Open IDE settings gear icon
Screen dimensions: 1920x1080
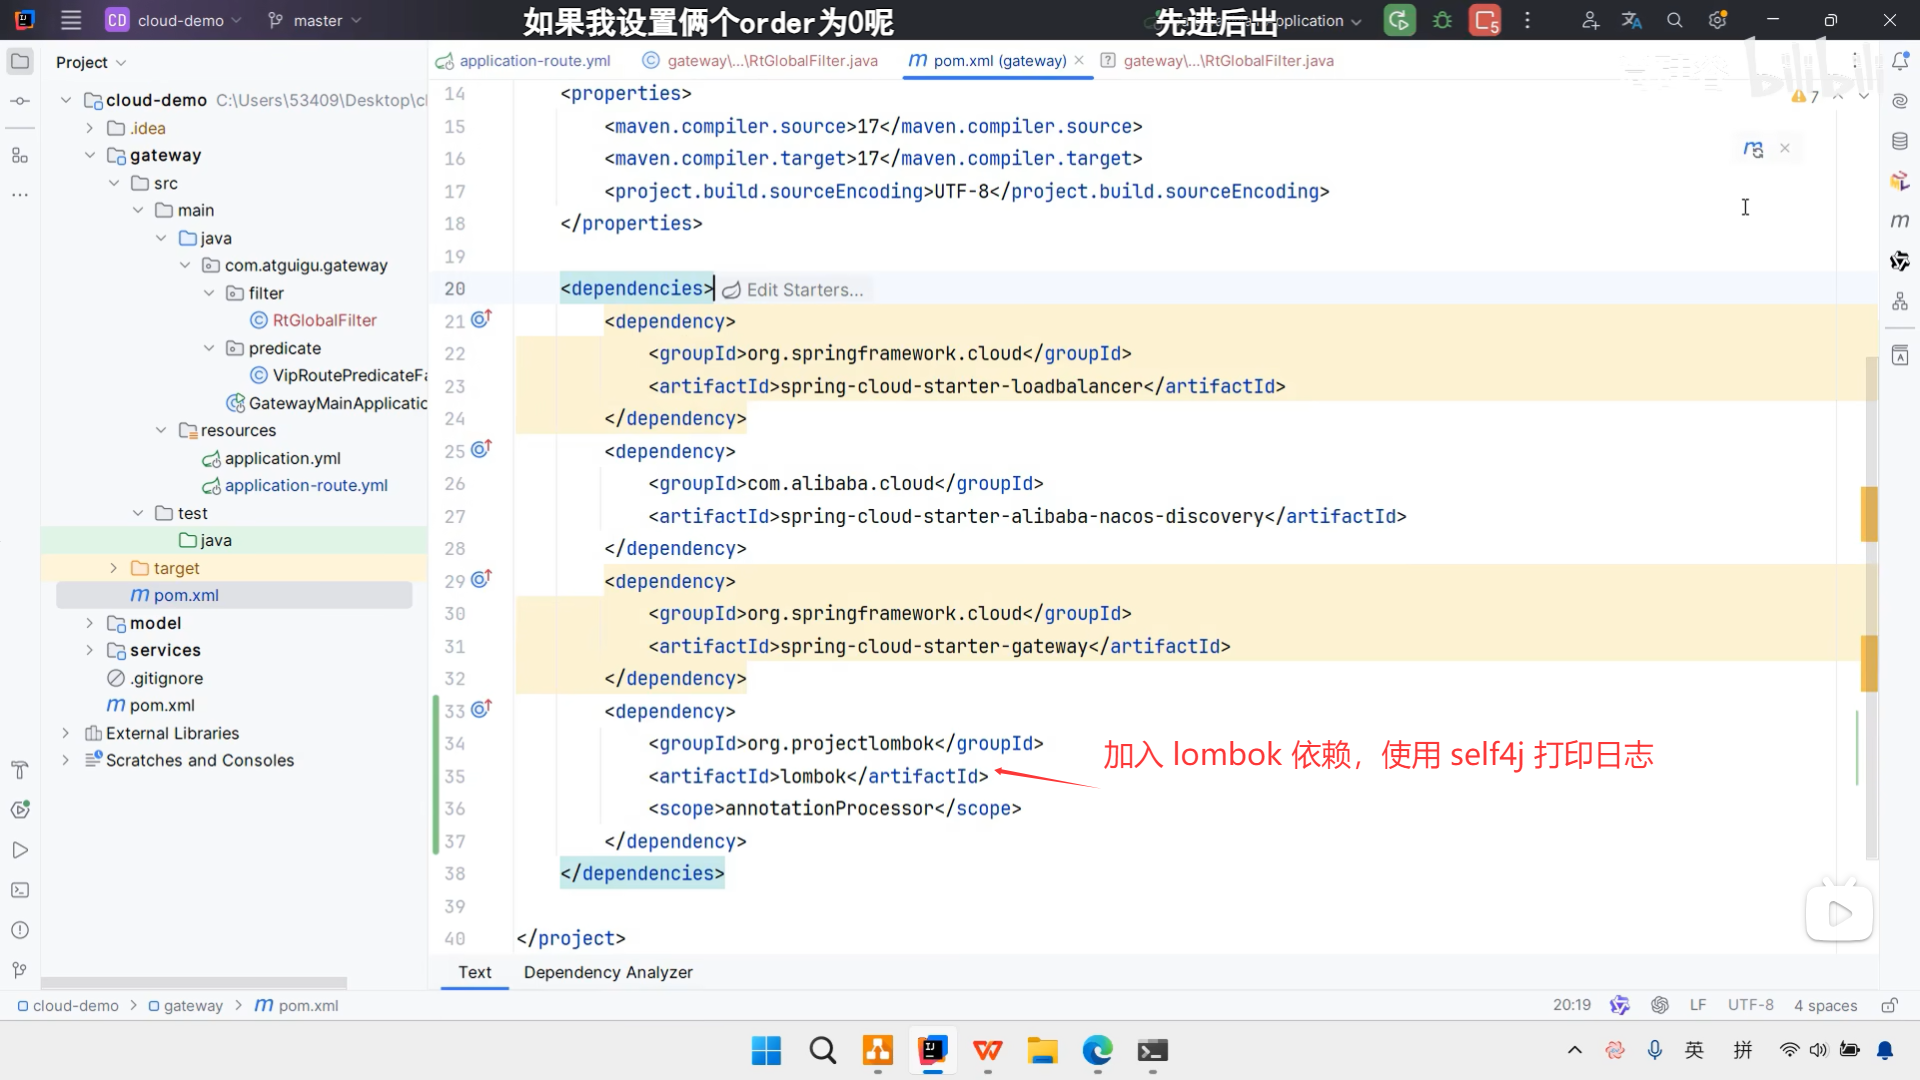tap(1718, 20)
